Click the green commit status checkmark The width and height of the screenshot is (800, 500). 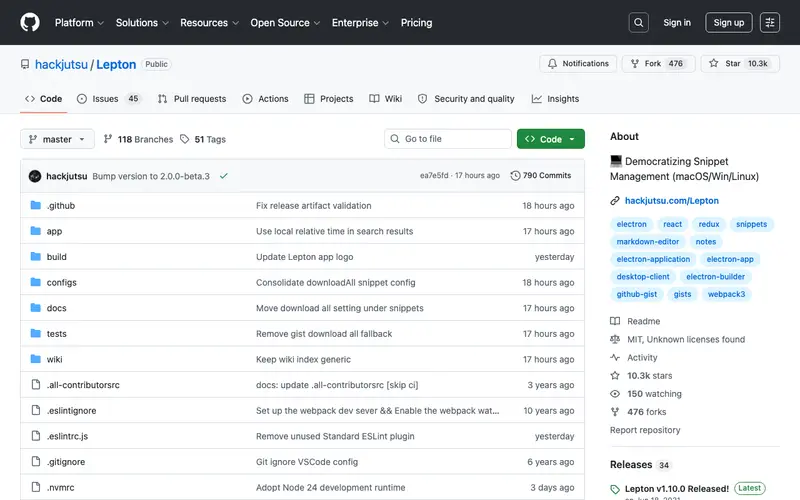coord(223,176)
